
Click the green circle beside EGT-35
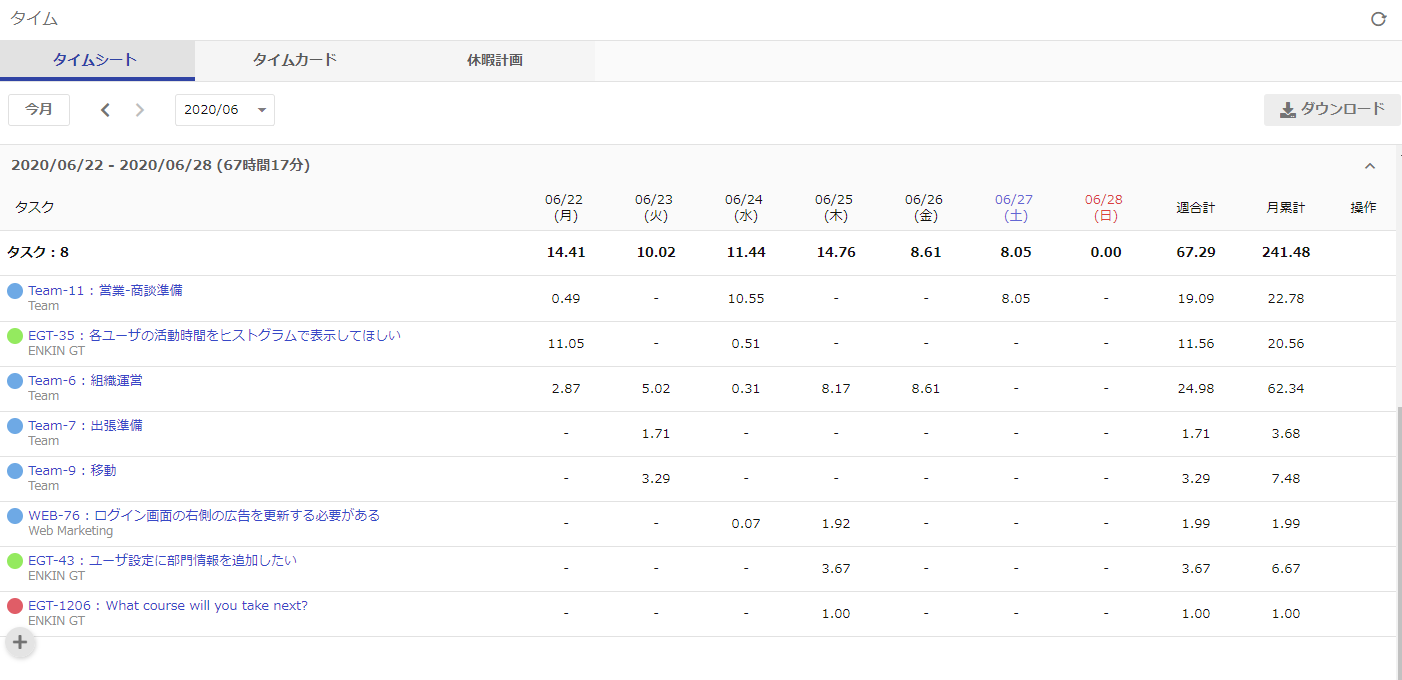coord(15,336)
